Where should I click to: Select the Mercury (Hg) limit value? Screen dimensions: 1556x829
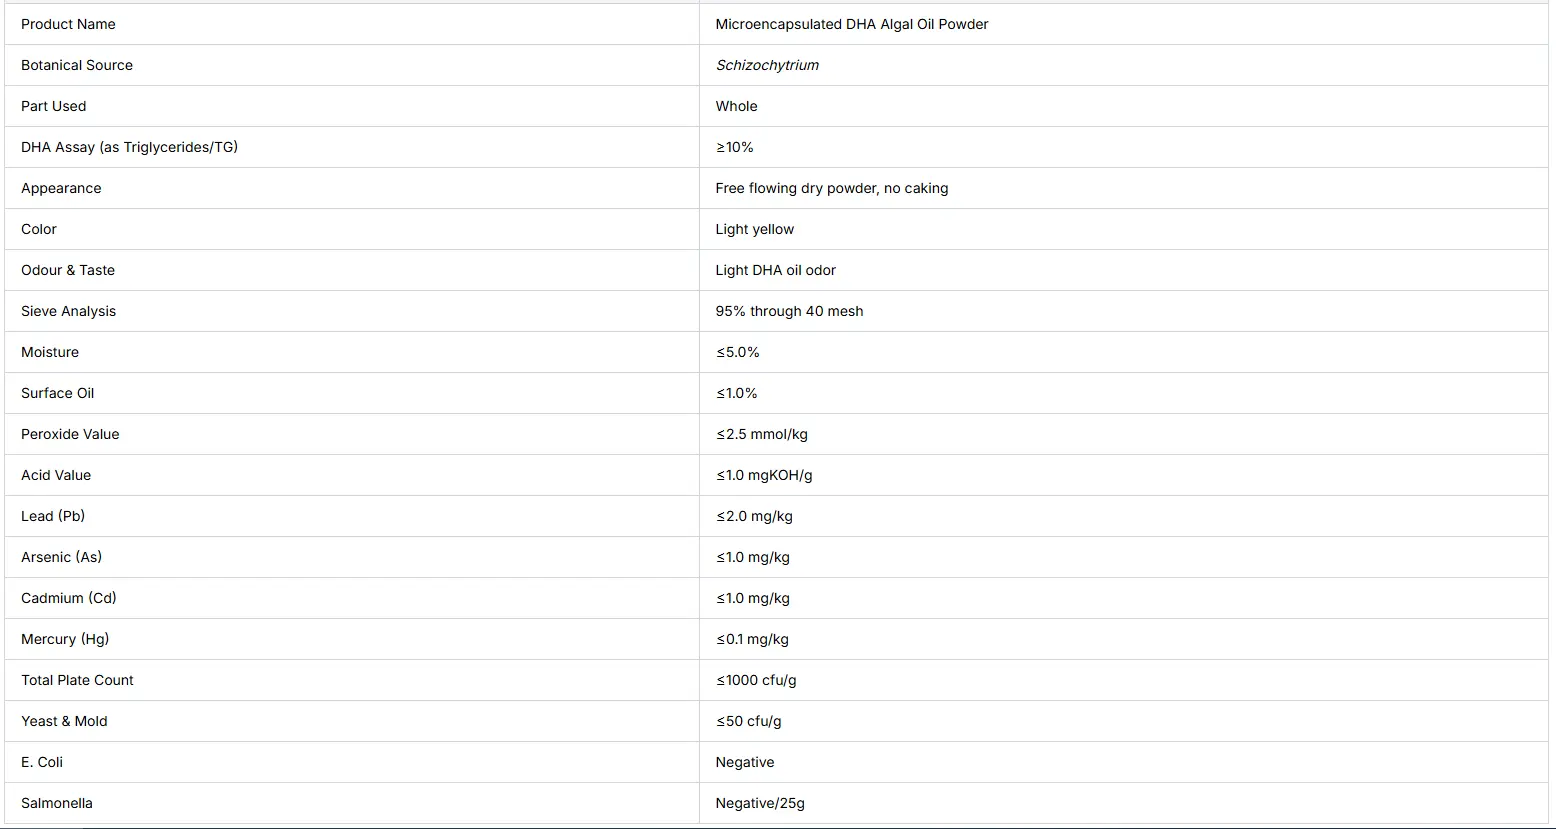tap(752, 639)
